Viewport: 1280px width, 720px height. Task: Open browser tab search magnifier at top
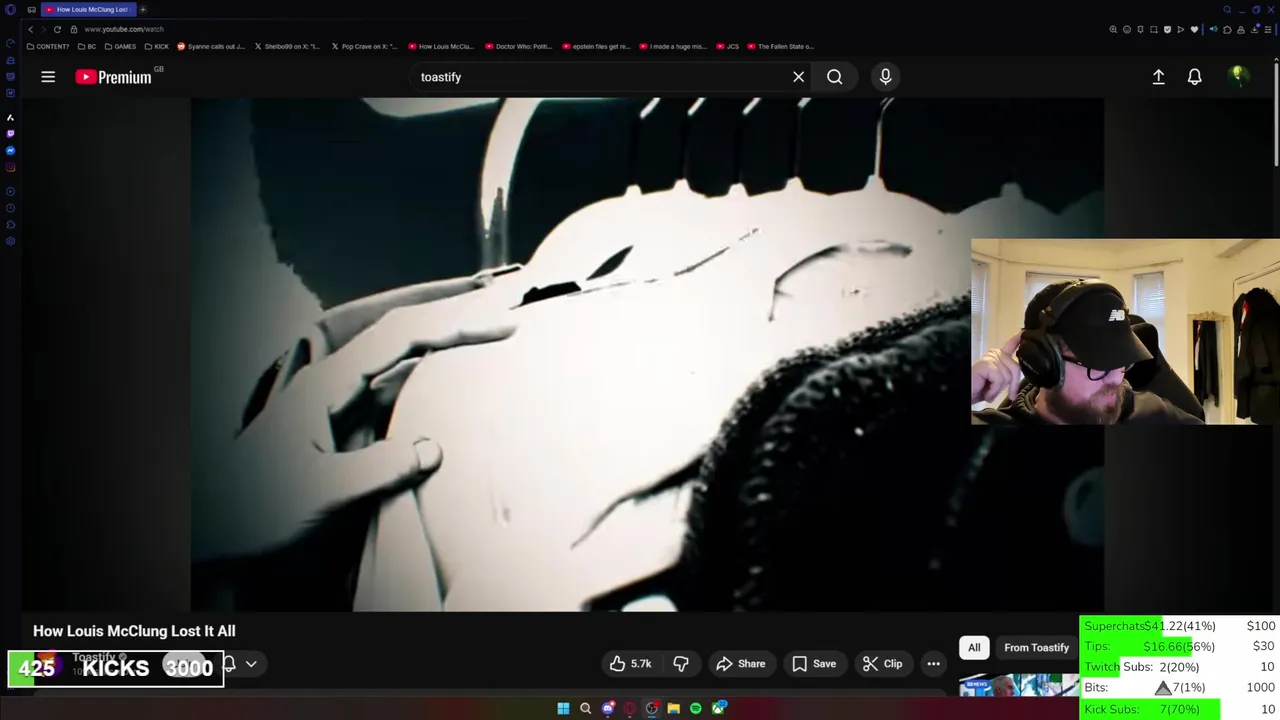click(1227, 10)
